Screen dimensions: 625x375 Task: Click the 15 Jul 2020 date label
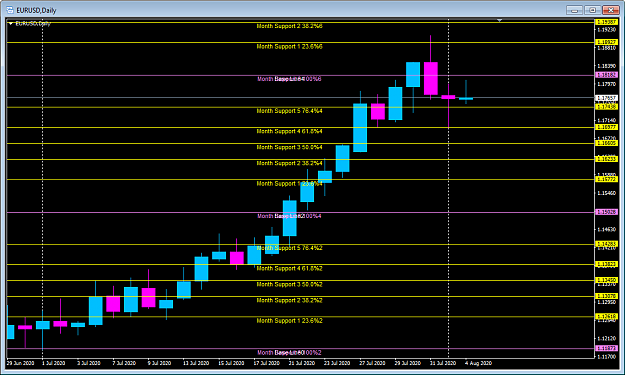231,363
